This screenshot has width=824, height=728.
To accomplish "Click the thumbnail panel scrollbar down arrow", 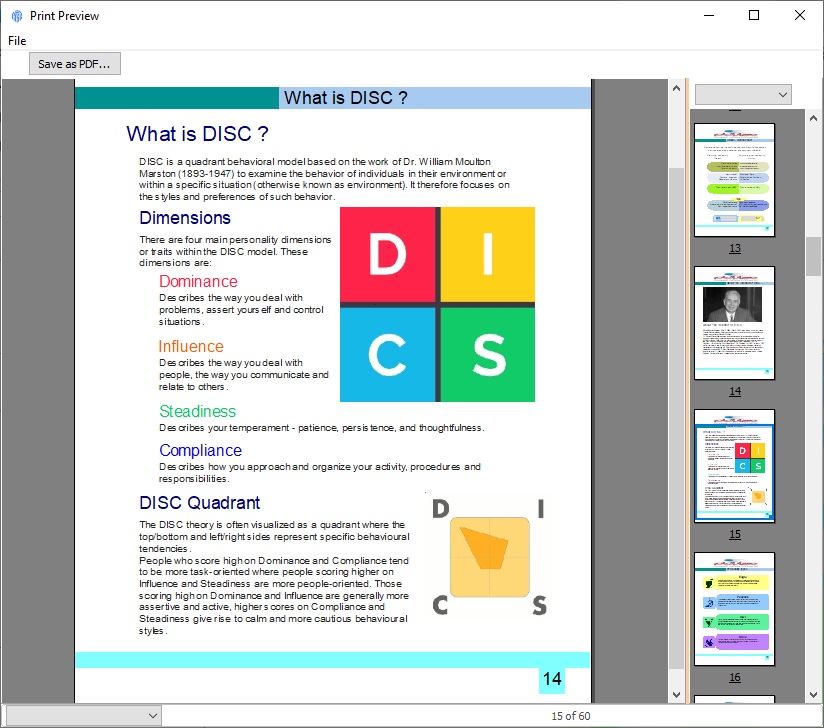I will coord(813,695).
